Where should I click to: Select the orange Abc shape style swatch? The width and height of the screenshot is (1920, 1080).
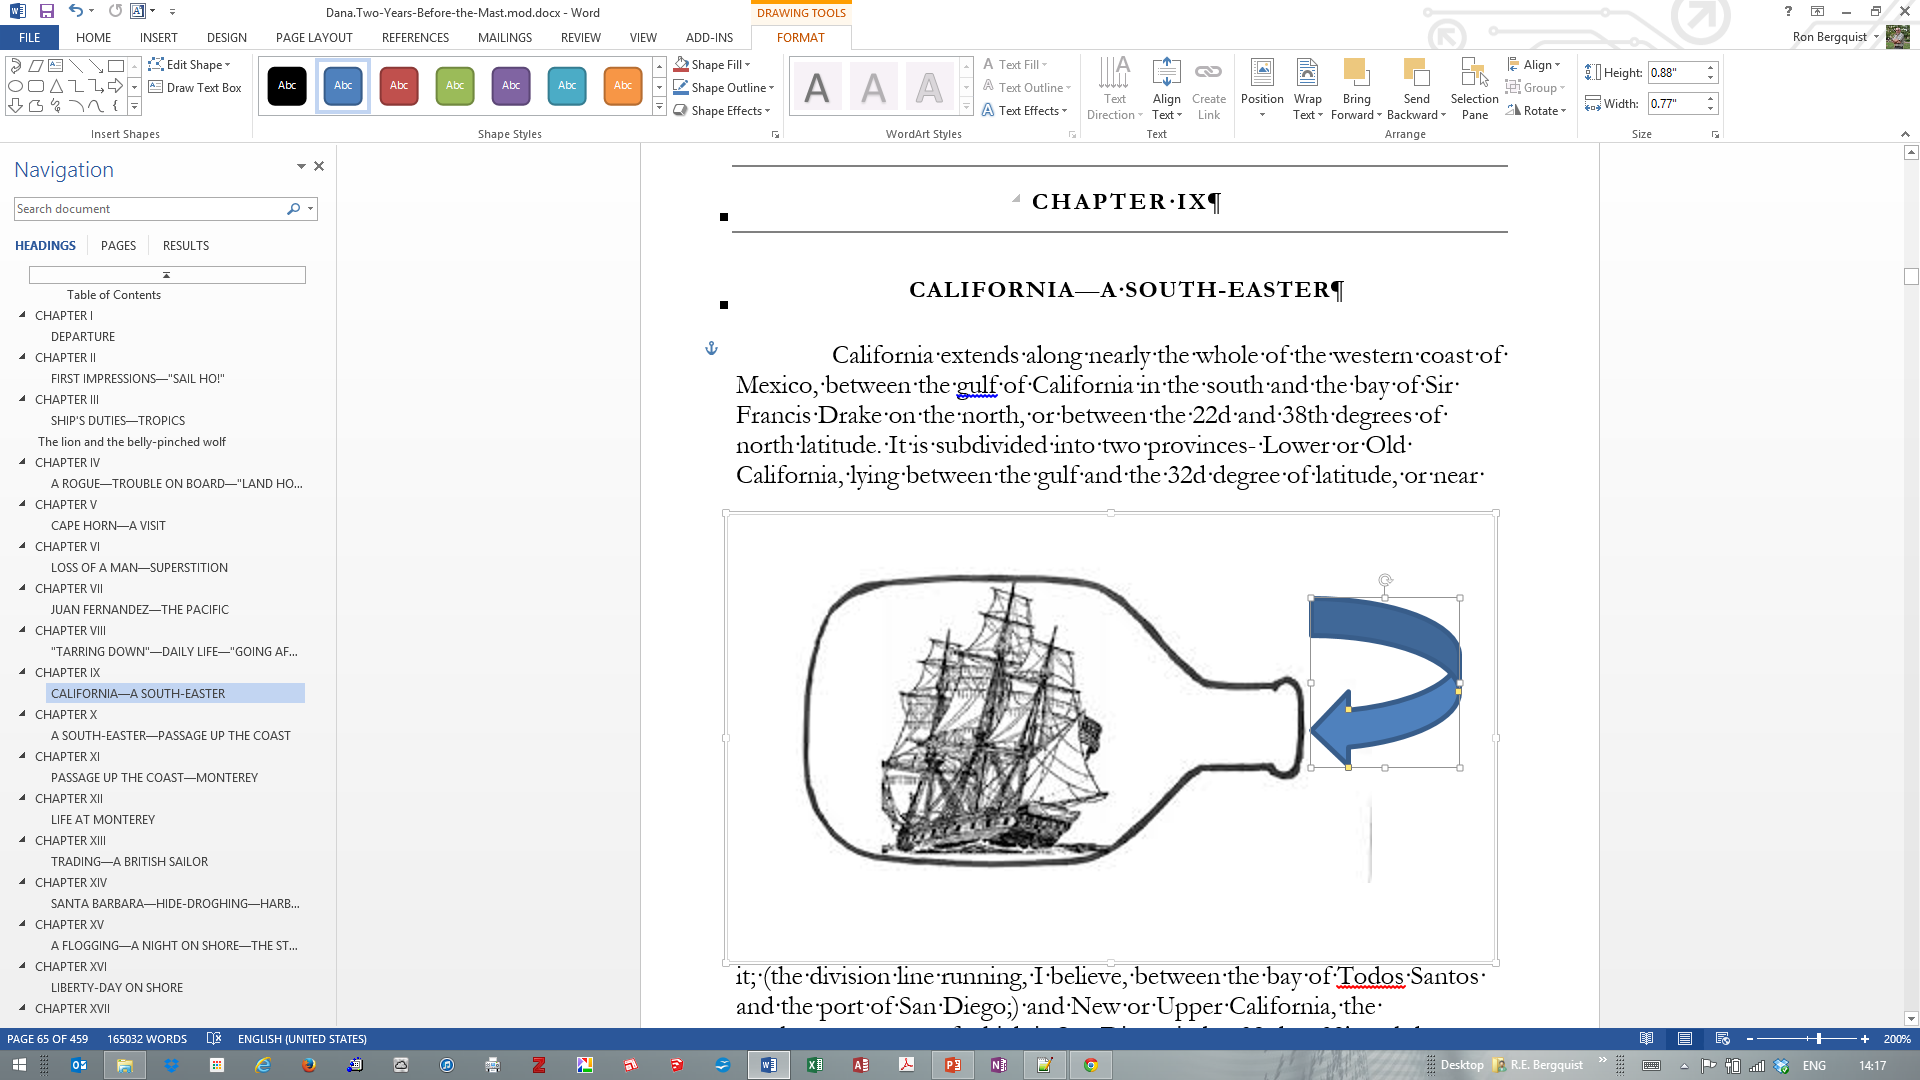(x=622, y=86)
